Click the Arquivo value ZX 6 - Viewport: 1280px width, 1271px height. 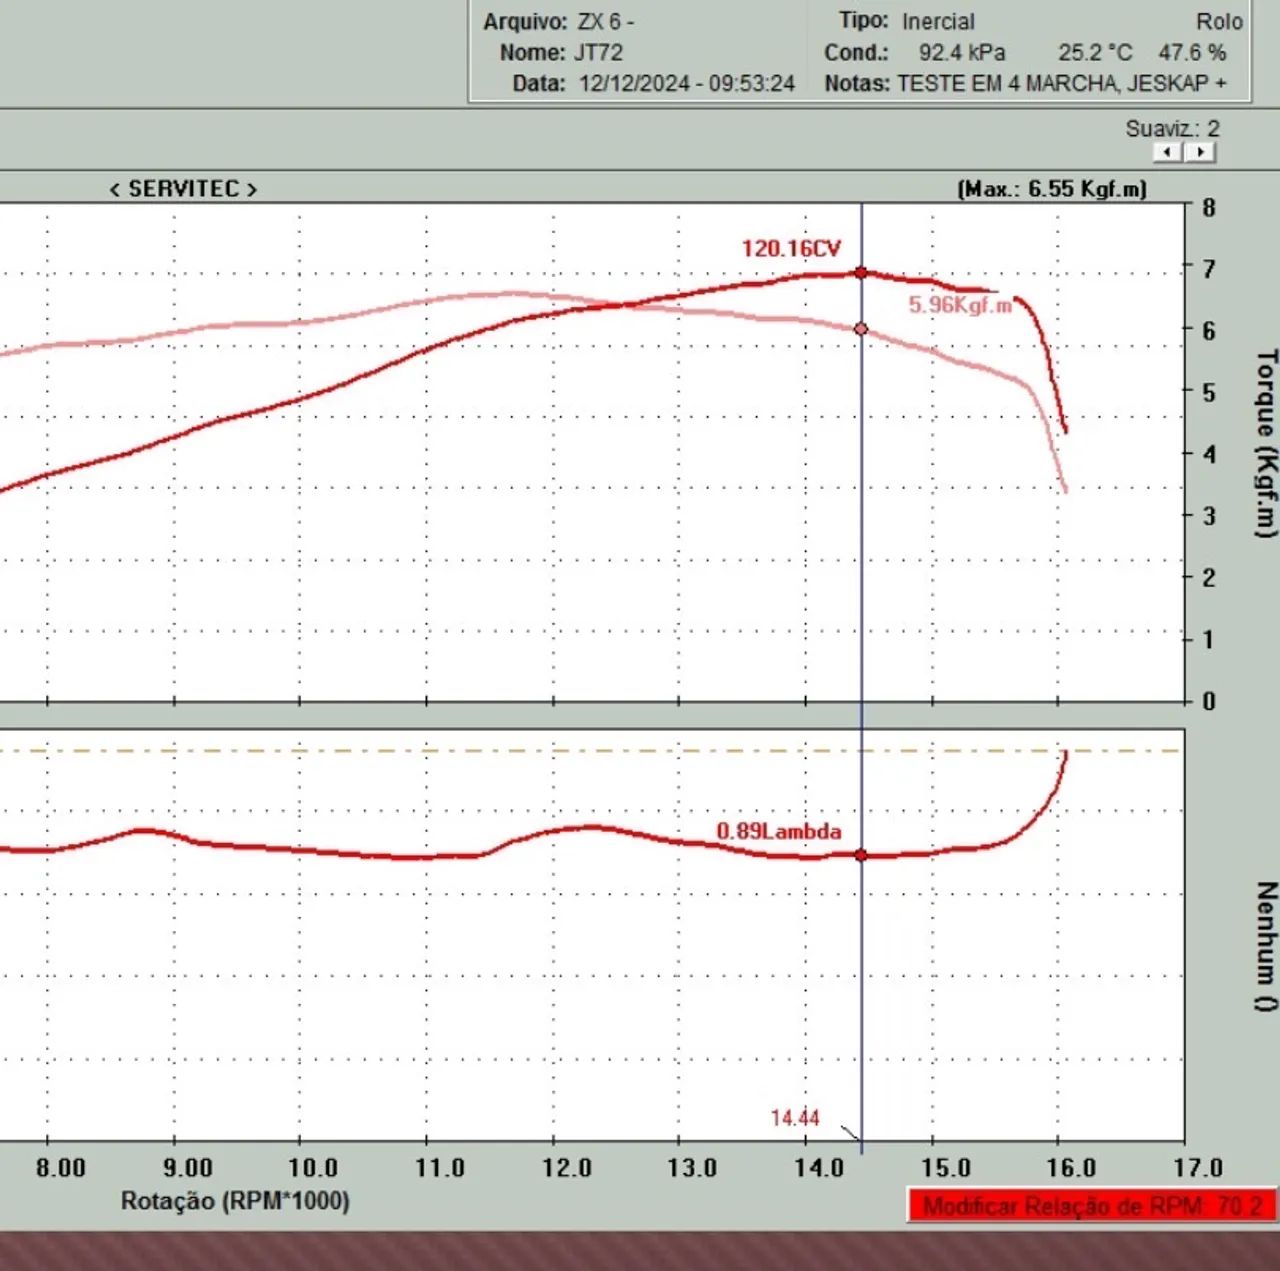coord(605,21)
